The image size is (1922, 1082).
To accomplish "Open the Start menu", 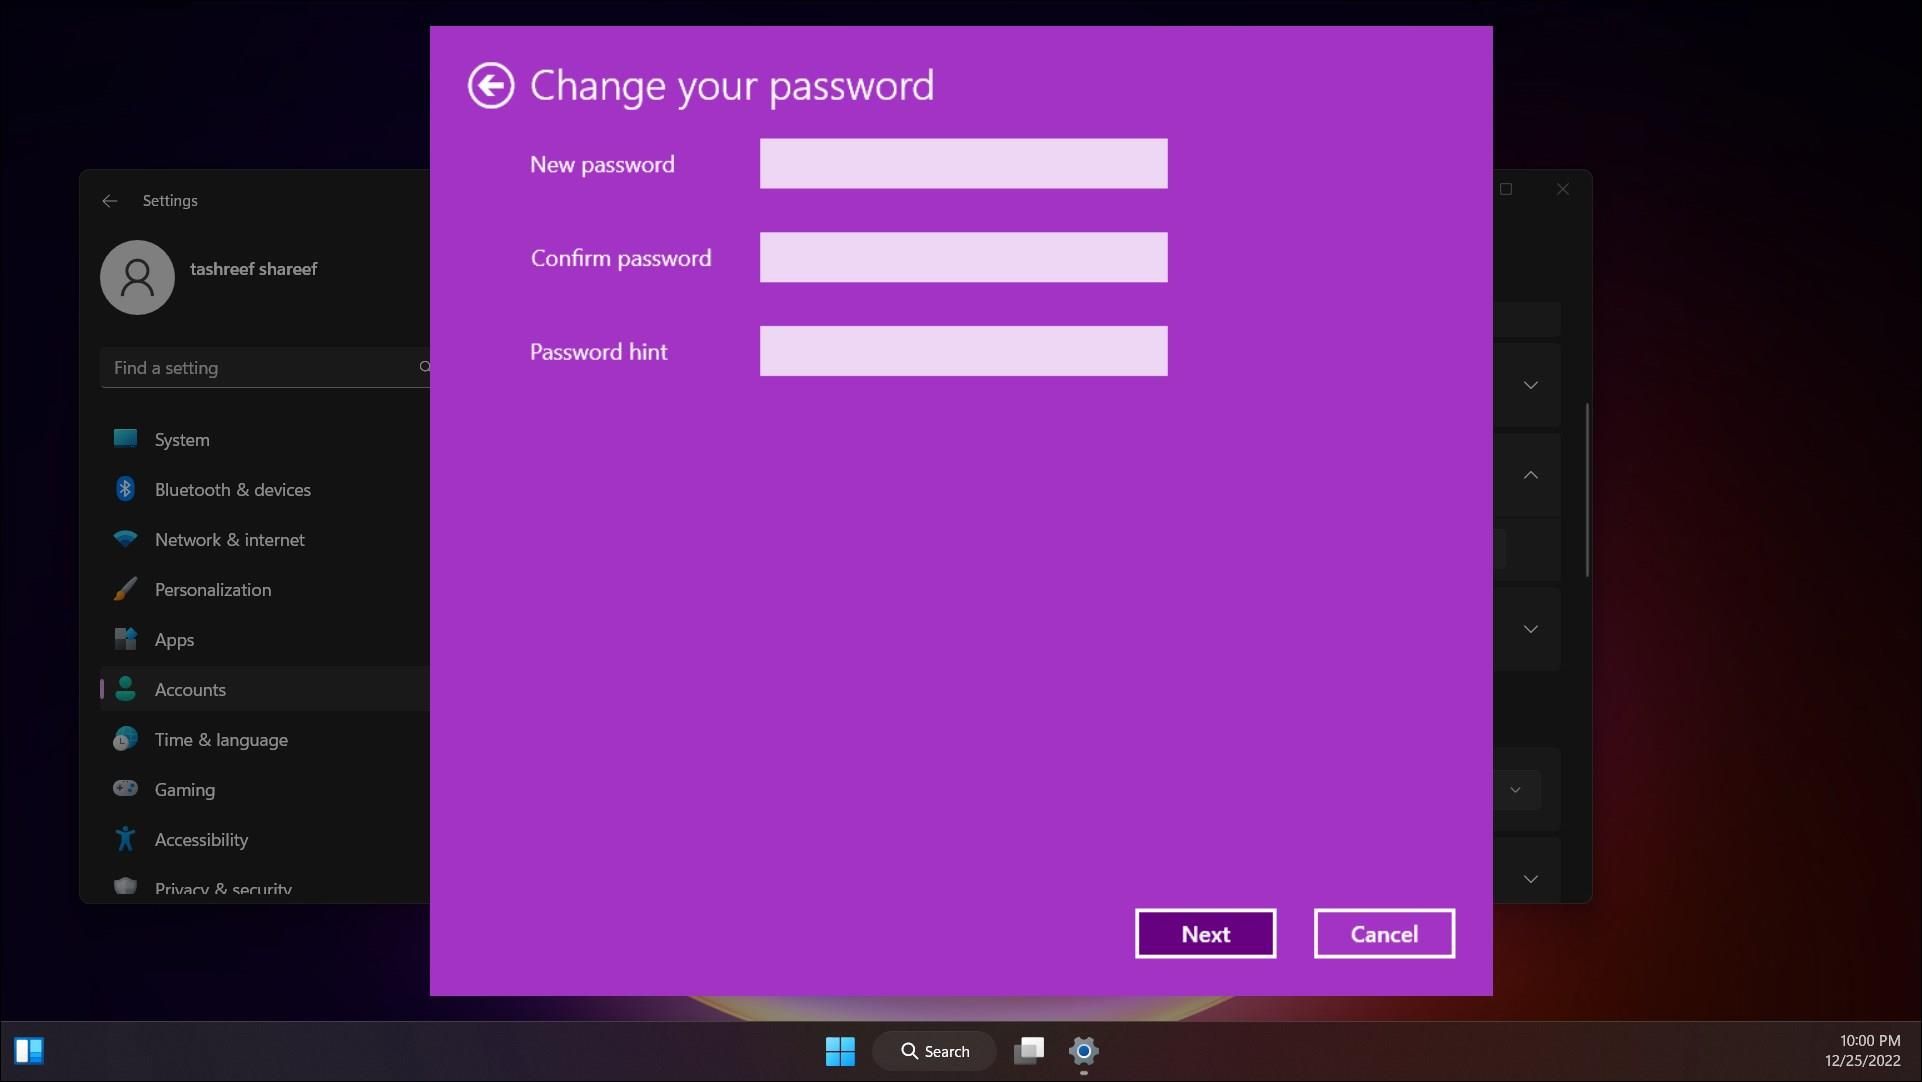I will [x=840, y=1051].
